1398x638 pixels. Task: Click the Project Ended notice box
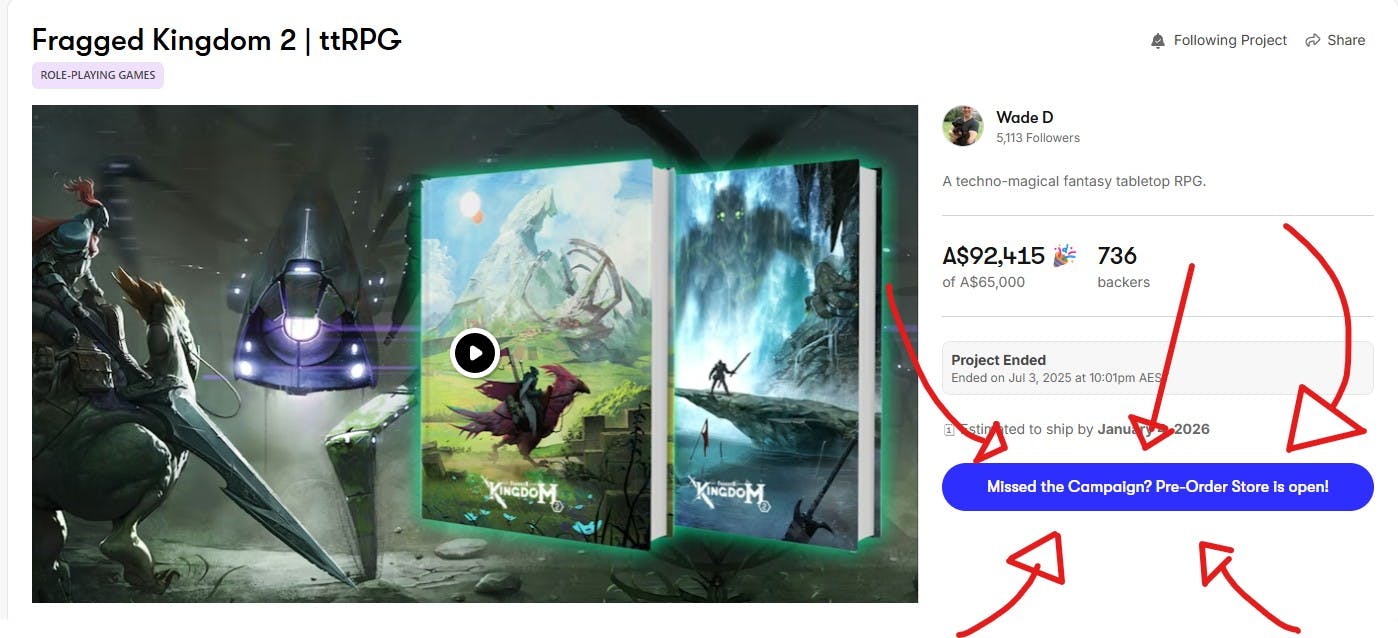pyautogui.click(x=1158, y=368)
